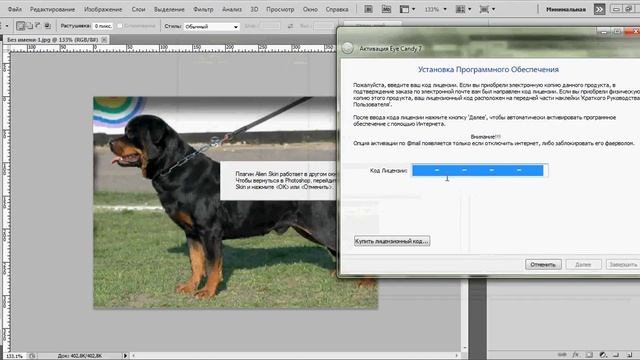640x360 pixels.
Task: Click the Растушевка feather value field
Action: coord(103,26)
